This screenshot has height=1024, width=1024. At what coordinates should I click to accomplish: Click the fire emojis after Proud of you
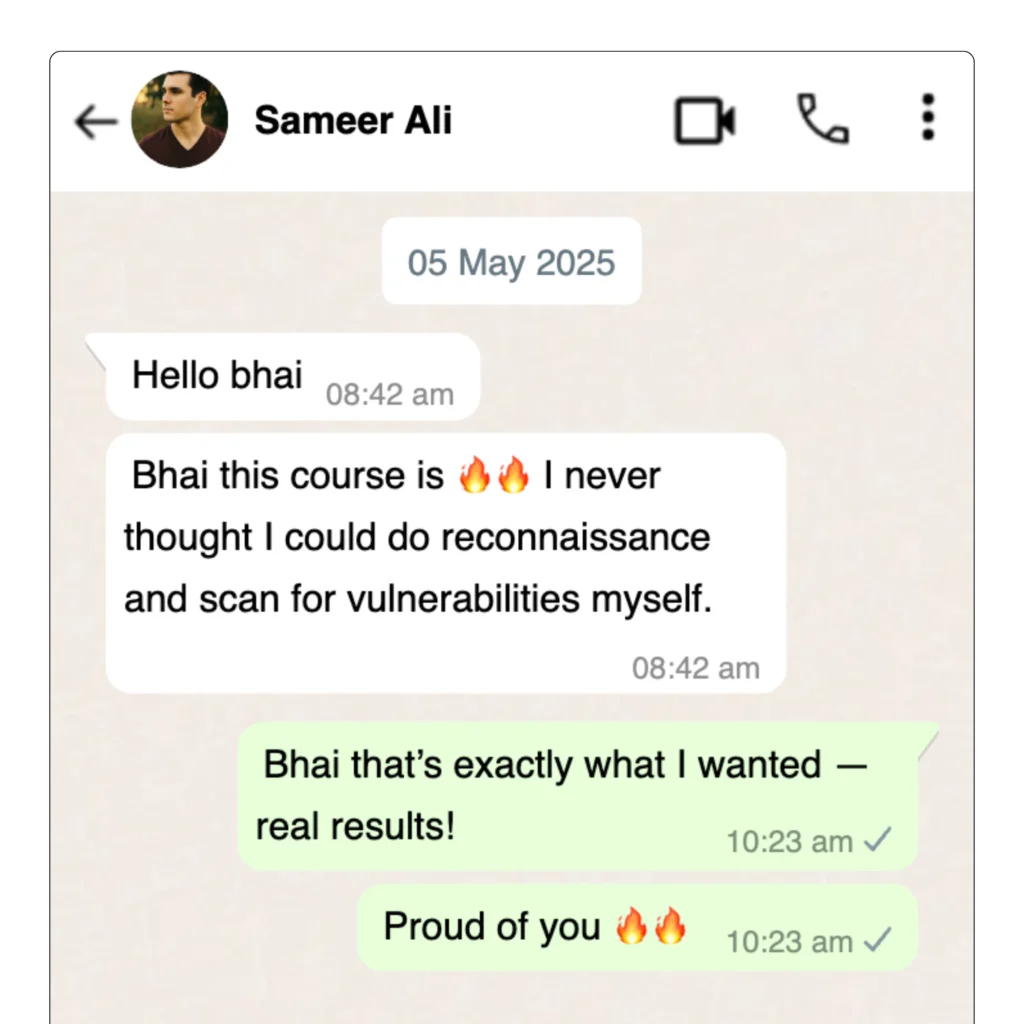(x=650, y=926)
